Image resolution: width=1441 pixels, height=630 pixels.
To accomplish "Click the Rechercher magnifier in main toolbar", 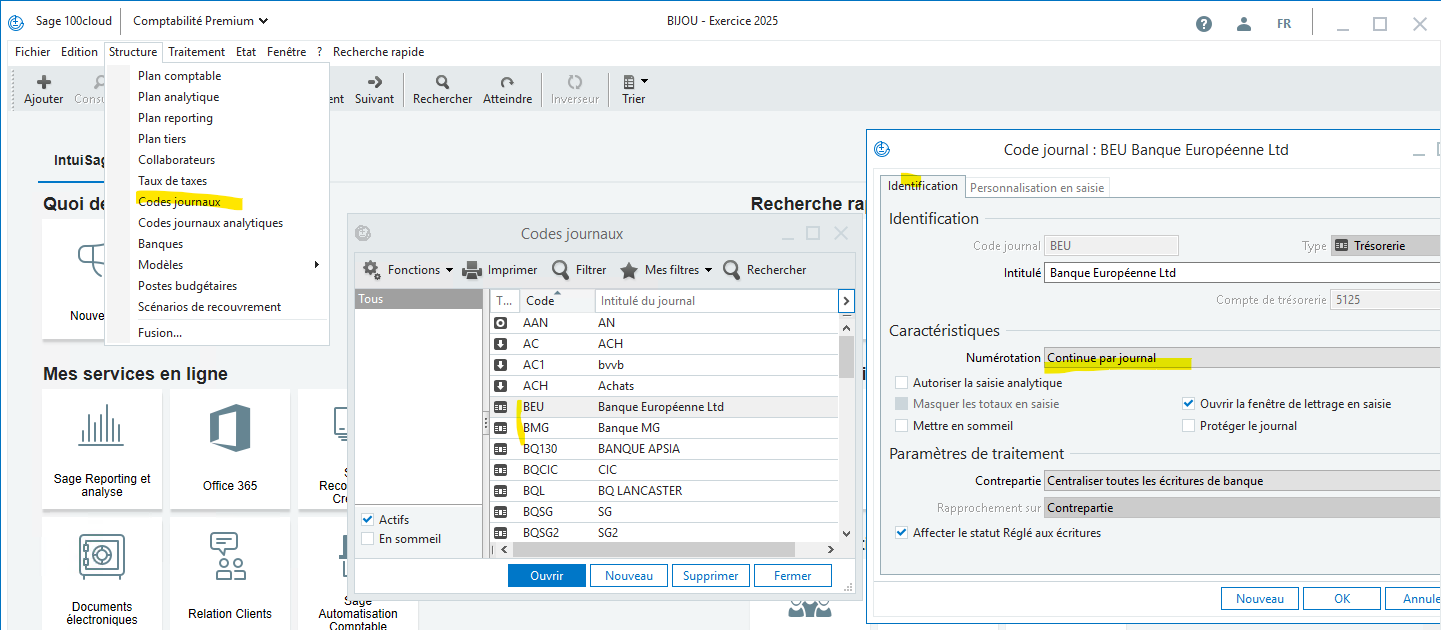I will tap(442, 82).
